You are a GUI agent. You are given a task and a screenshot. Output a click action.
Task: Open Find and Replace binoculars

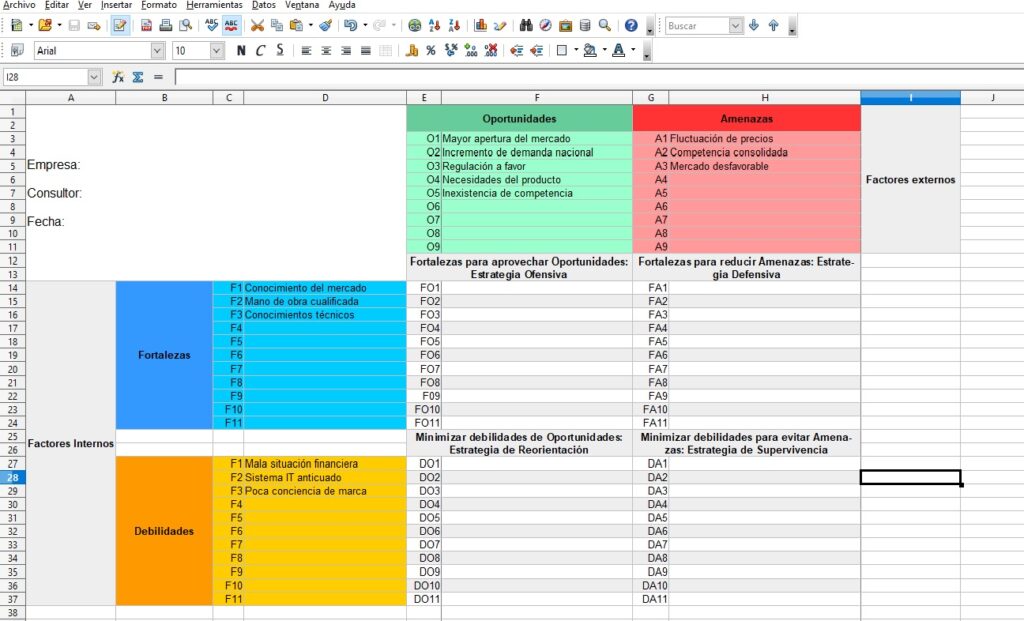pos(526,25)
